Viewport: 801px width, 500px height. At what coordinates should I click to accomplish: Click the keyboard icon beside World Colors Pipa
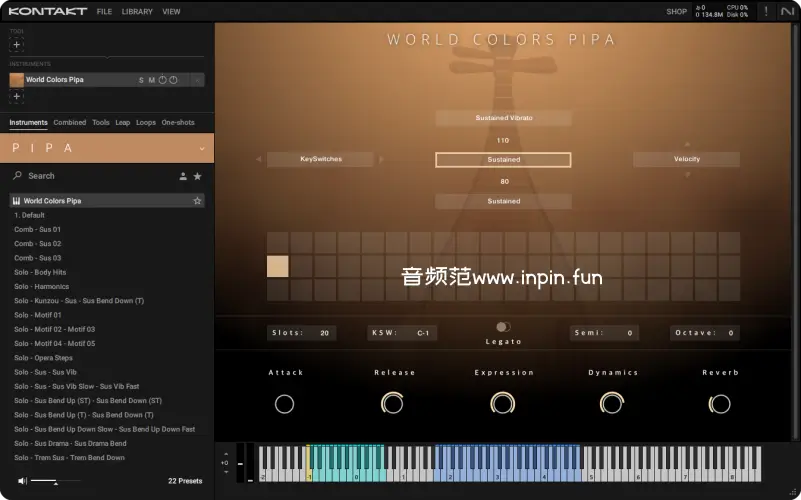16,201
